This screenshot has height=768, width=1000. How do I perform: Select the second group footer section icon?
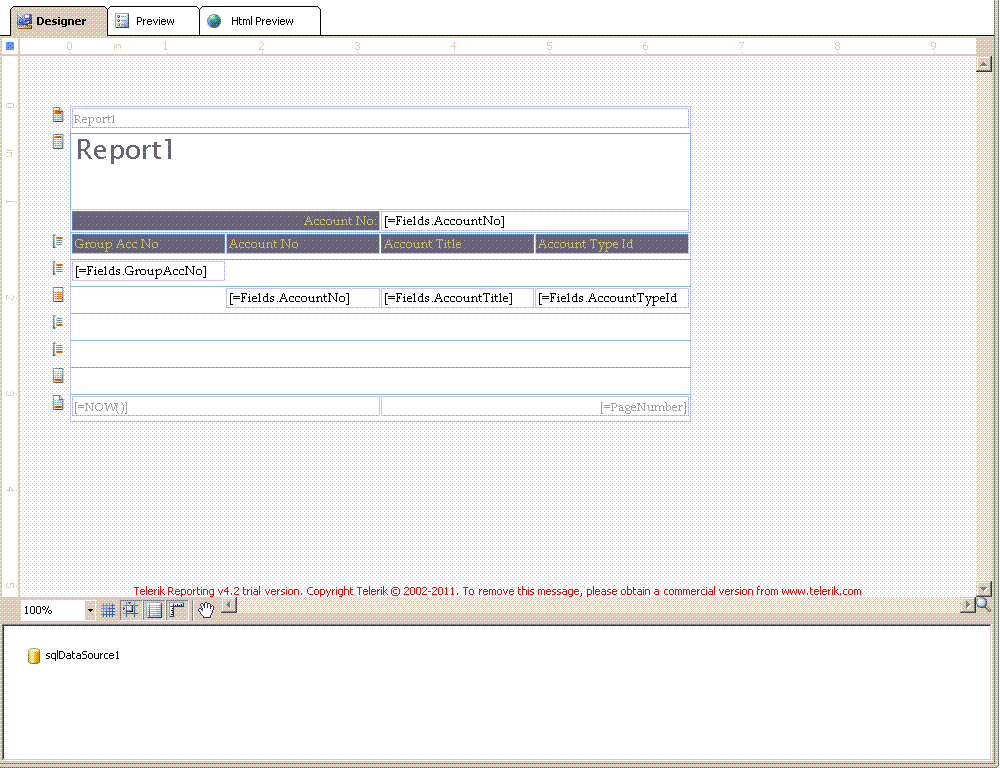(58, 349)
